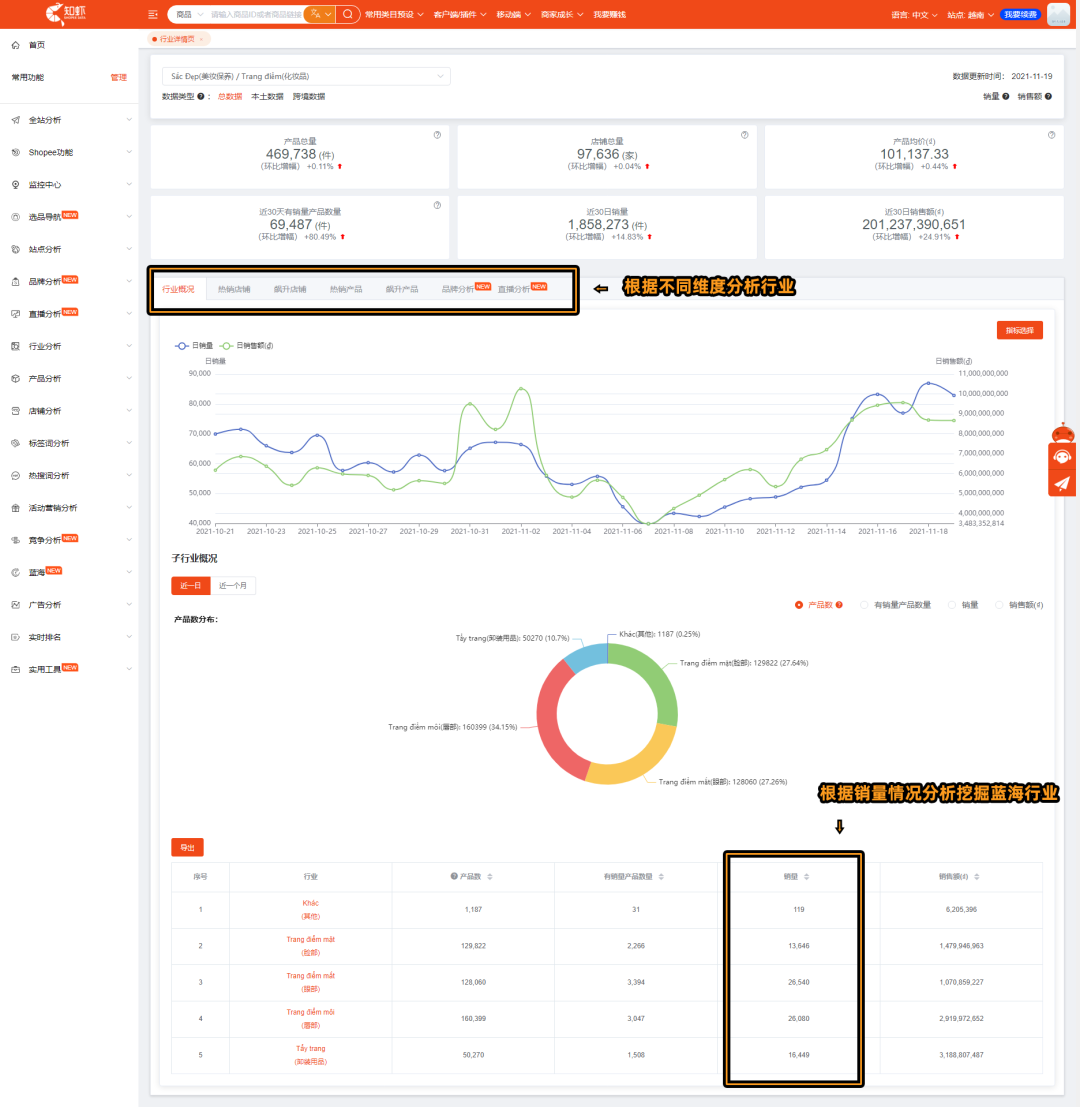Switch to the 飙升产品 tab
1080x1107 pixels.
click(x=402, y=289)
